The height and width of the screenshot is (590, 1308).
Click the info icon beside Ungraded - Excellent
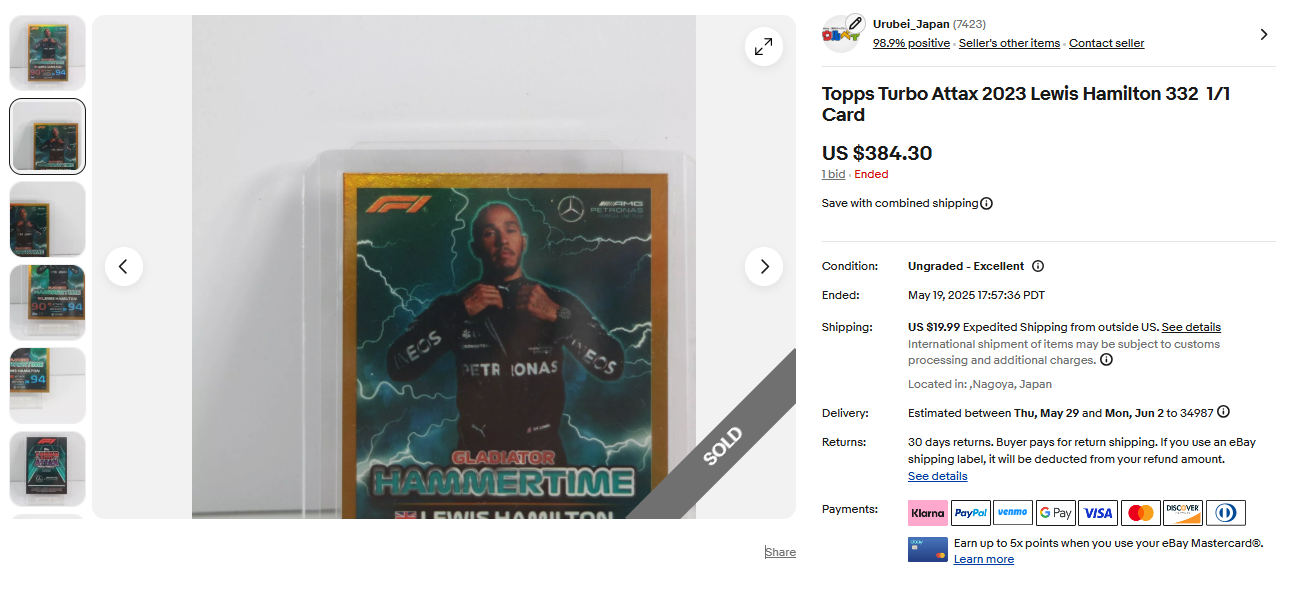tap(1038, 266)
